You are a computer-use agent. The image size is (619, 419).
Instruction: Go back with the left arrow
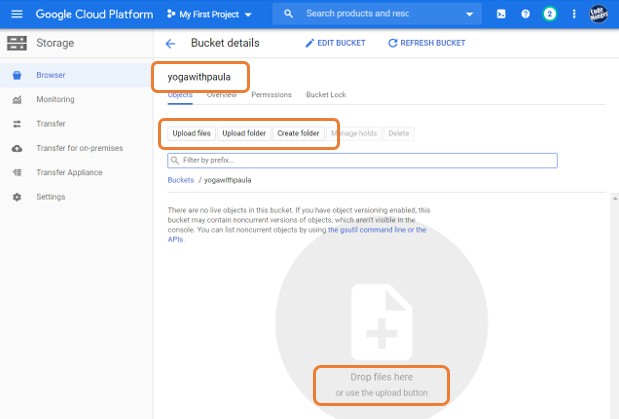tap(170, 43)
